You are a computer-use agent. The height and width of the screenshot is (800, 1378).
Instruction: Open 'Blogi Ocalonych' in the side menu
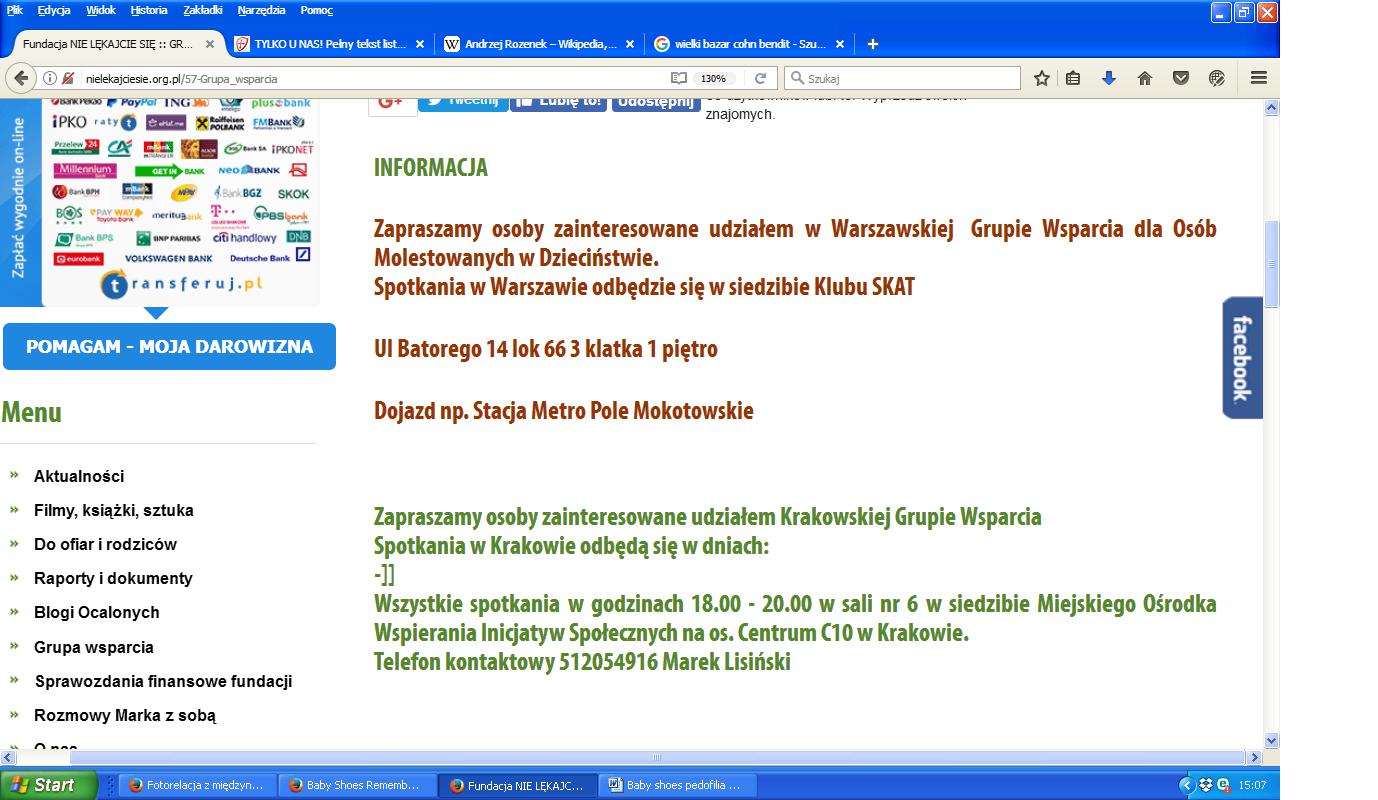pos(96,612)
